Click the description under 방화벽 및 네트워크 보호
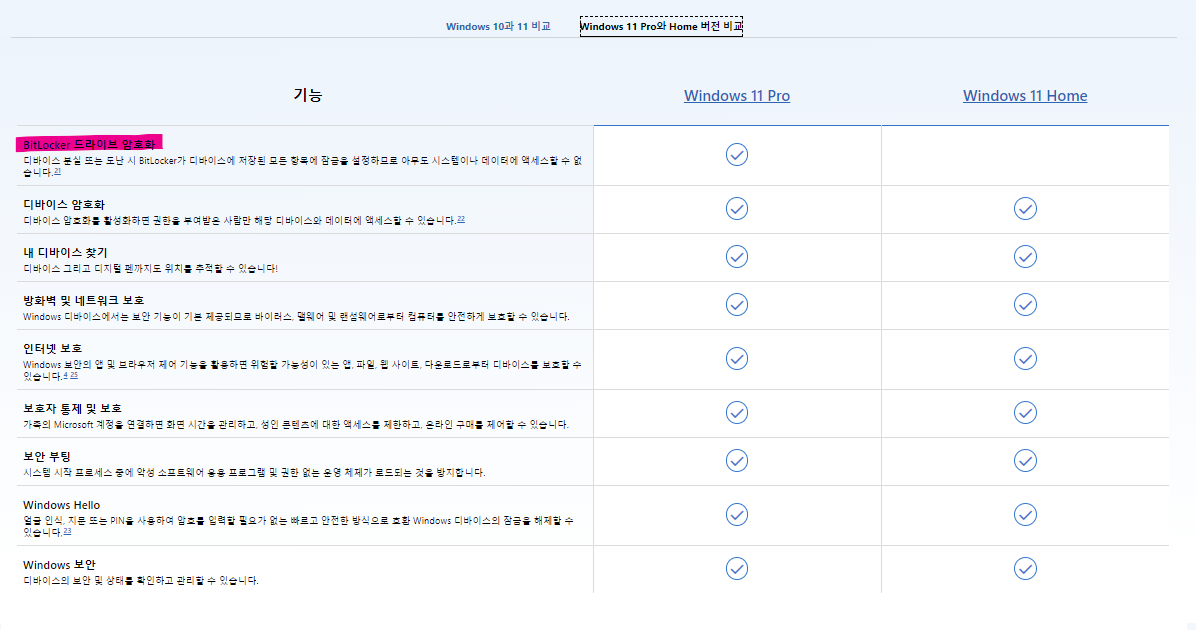The image size is (1196, 630). (296, 317)
